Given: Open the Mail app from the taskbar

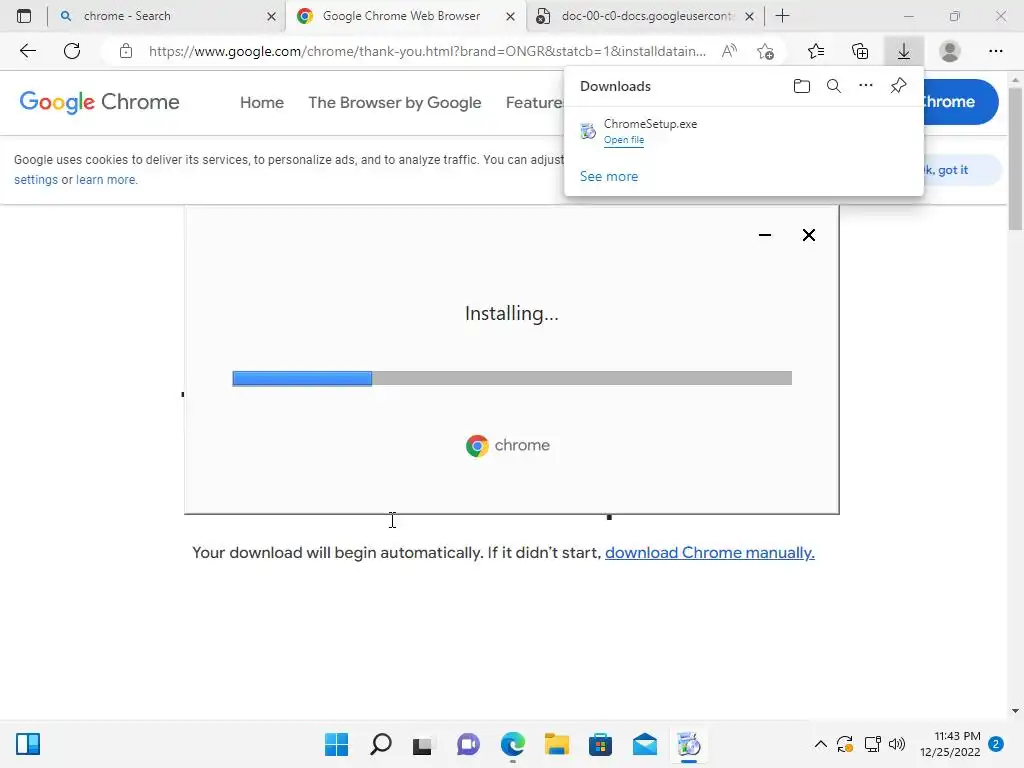Looking at the screenshot, I should [x=645, y=744].
